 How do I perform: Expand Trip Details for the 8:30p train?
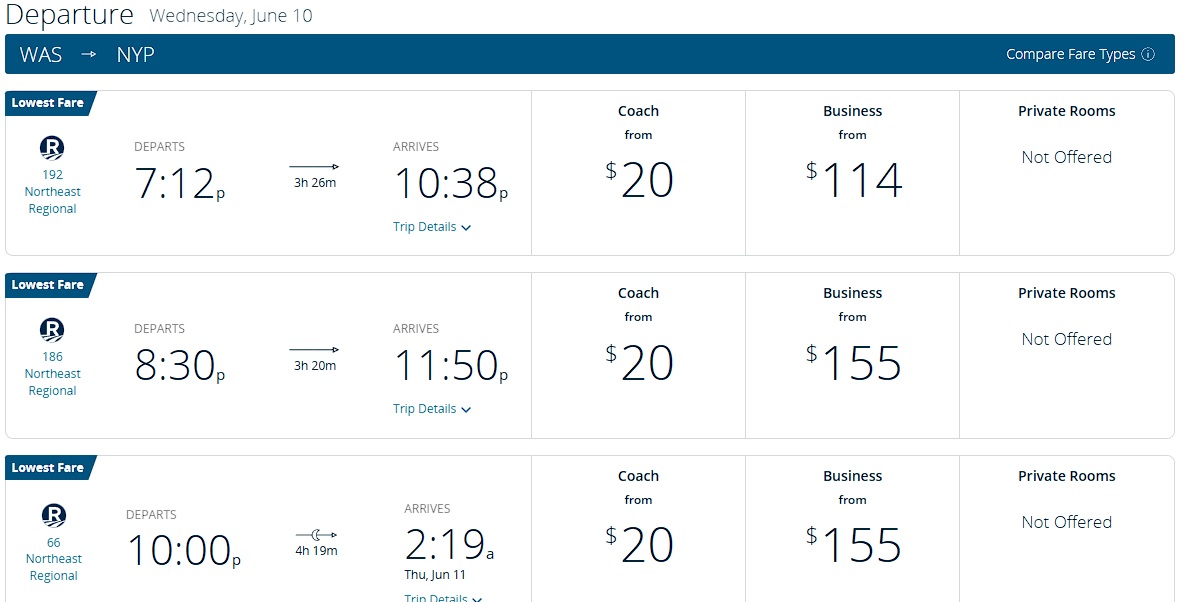click(x=432, y=409)
